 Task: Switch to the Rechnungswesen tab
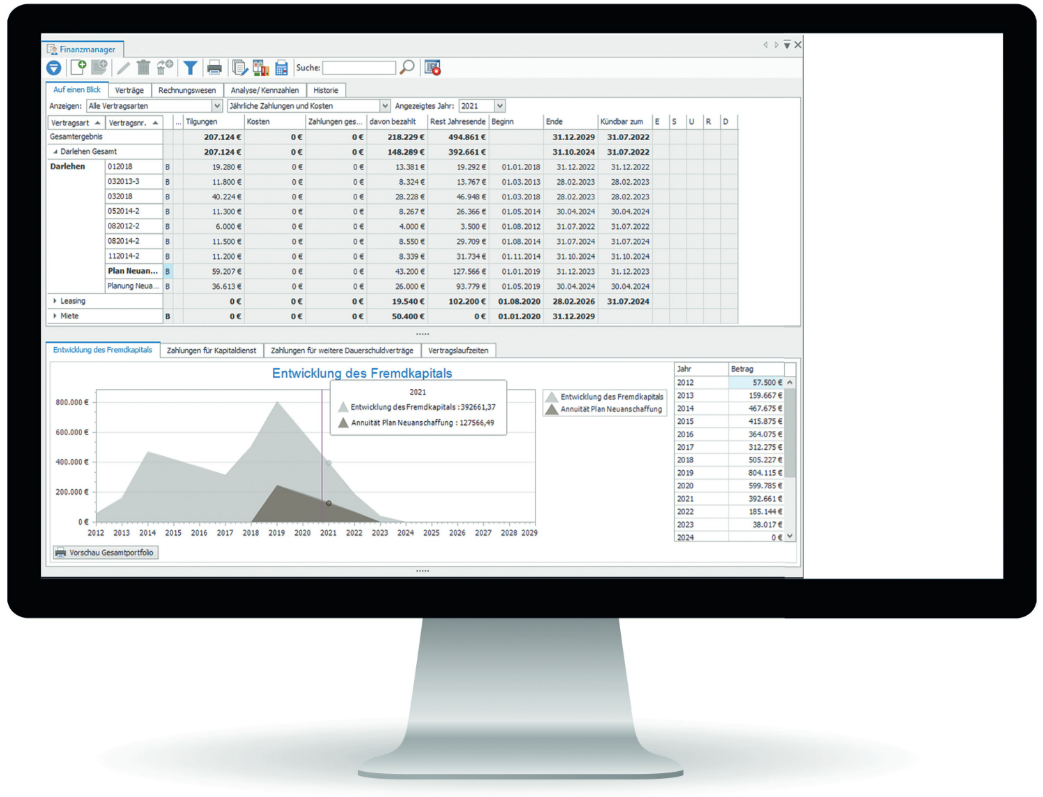(187, 90)
